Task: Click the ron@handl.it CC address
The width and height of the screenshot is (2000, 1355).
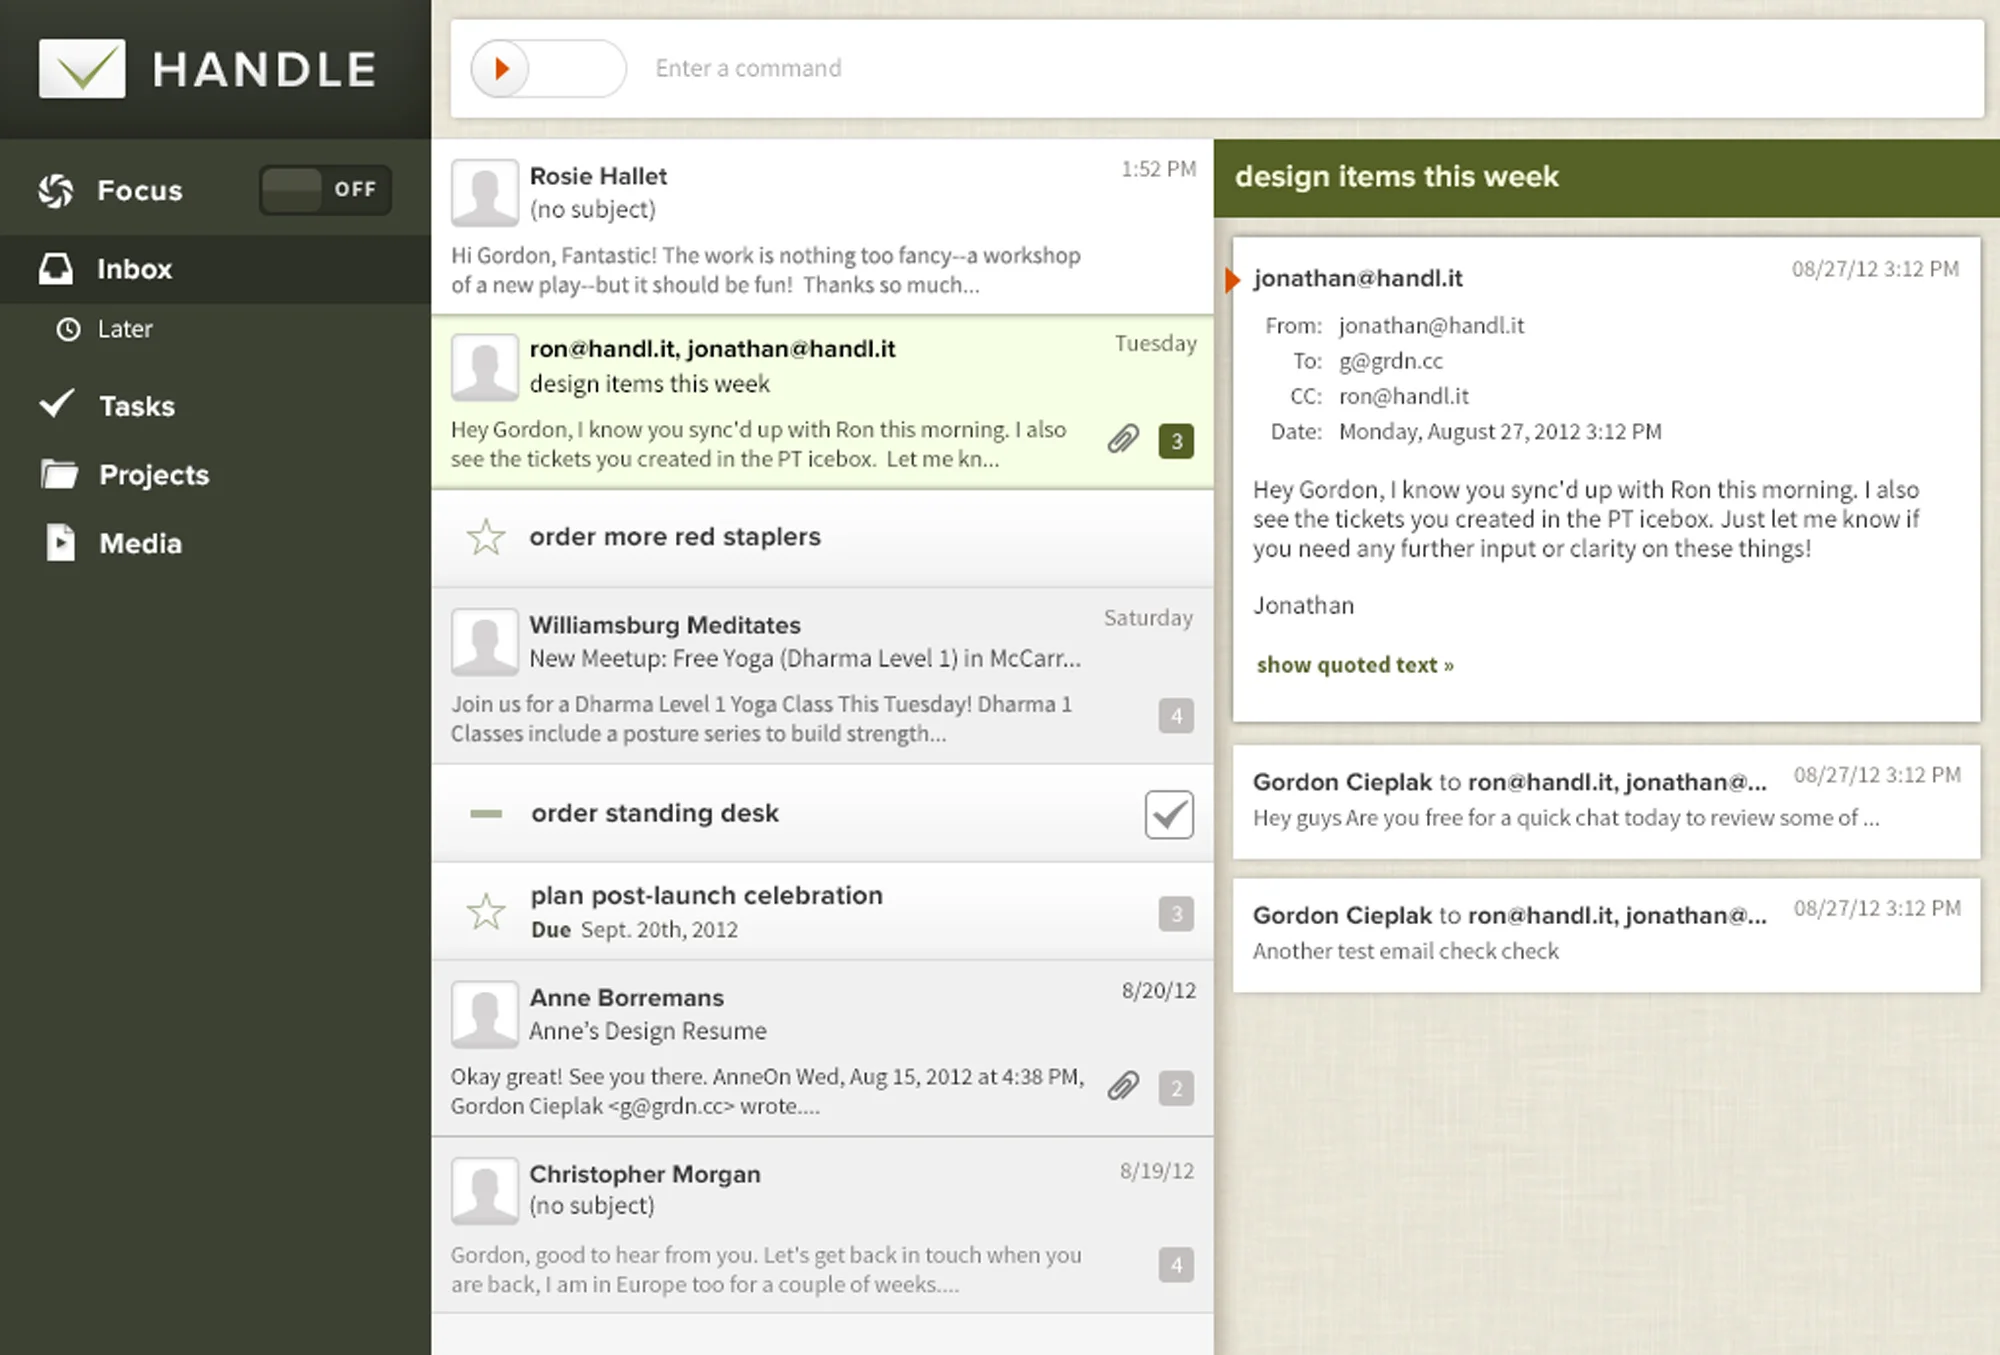Action: point(1404,396)
